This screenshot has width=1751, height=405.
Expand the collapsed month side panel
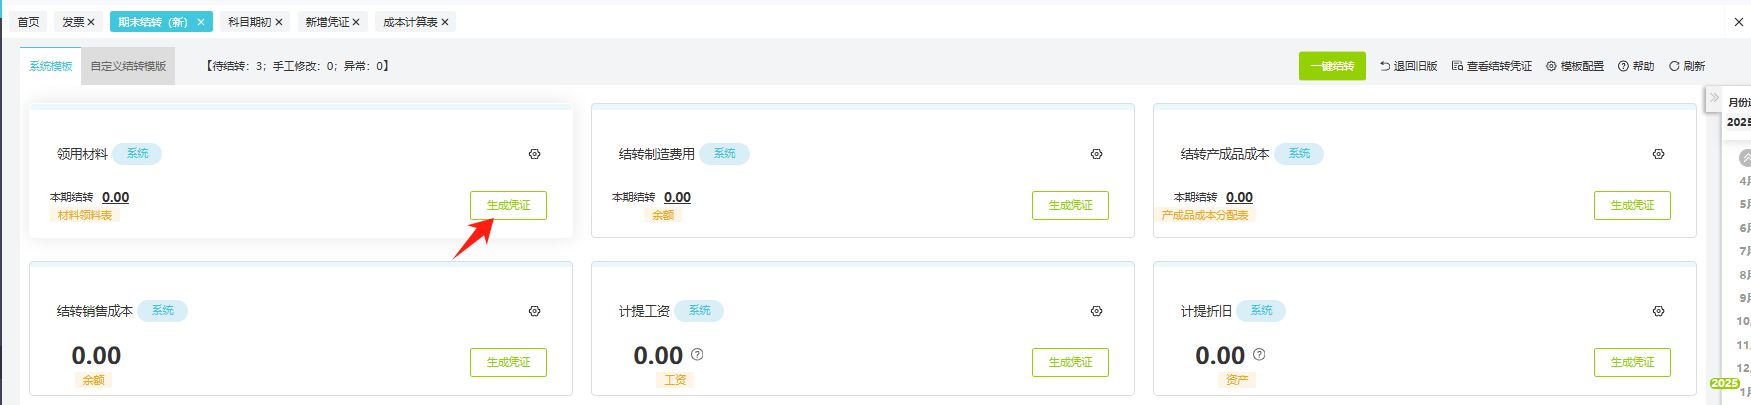click(1714, 98)
